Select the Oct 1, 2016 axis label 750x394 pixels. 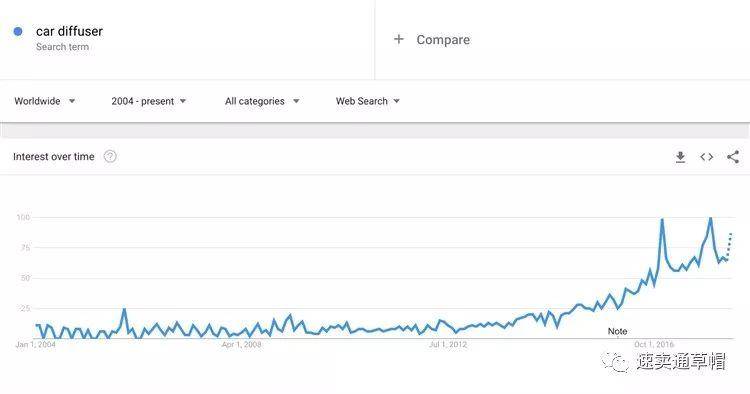coord(653,344)
